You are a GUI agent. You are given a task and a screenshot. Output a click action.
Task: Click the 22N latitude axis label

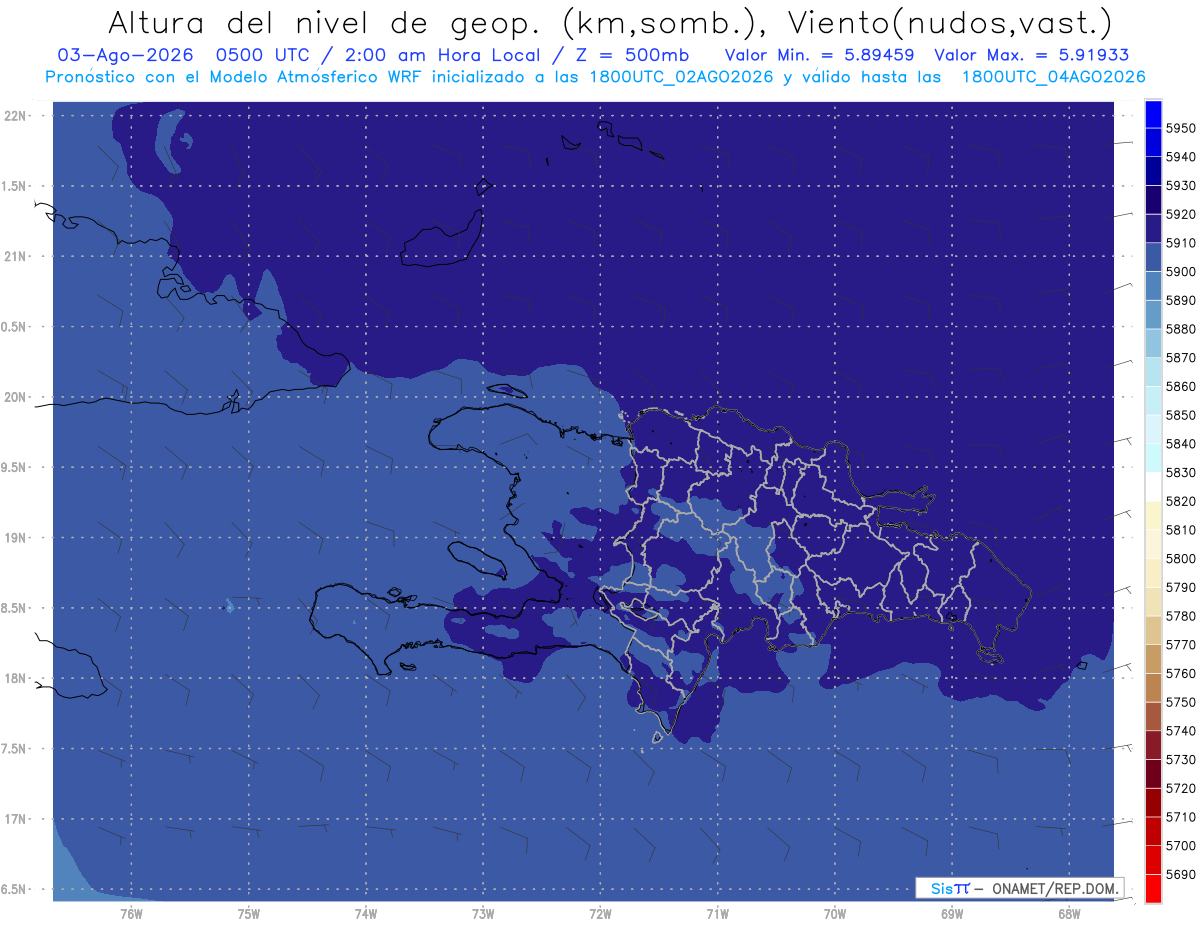15,116
